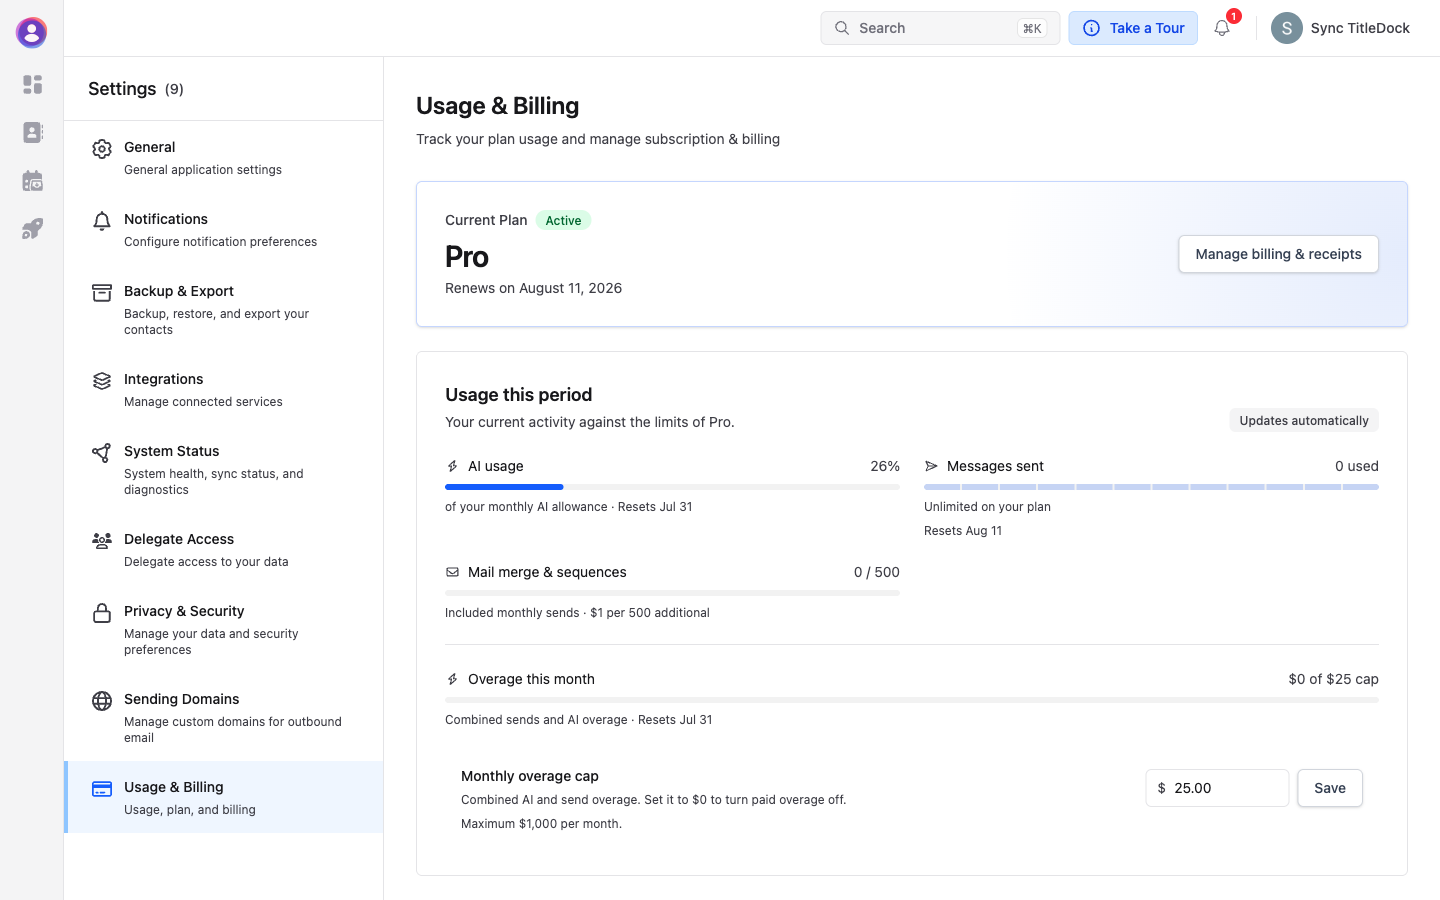Click the Integrations layers icon
Image resolution: width=1440 pixels, height=900 pixels.
(x=102, y=381)
